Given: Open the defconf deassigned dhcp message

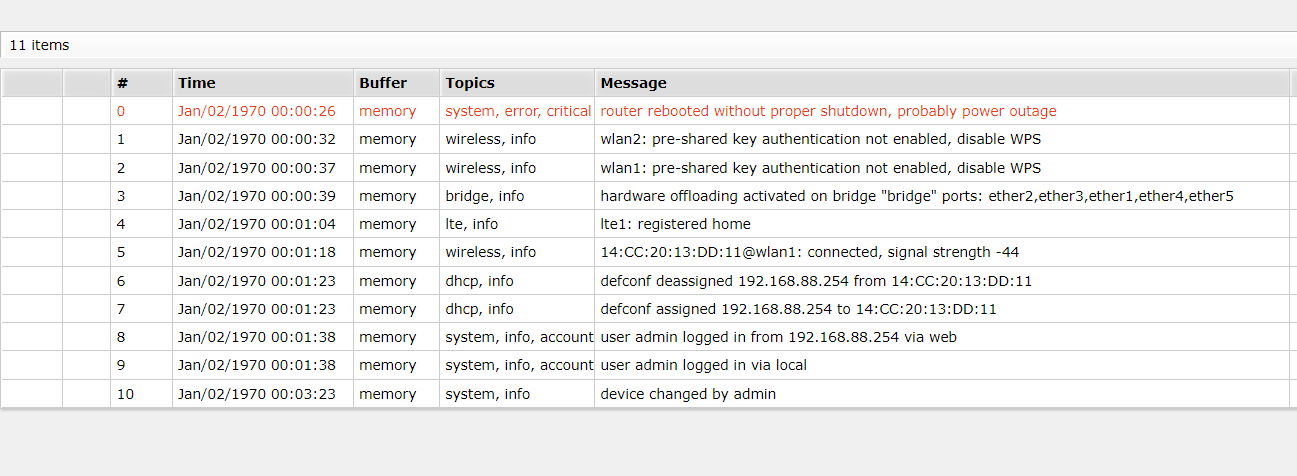Looking at the screenshot, I should coord(815,281).
